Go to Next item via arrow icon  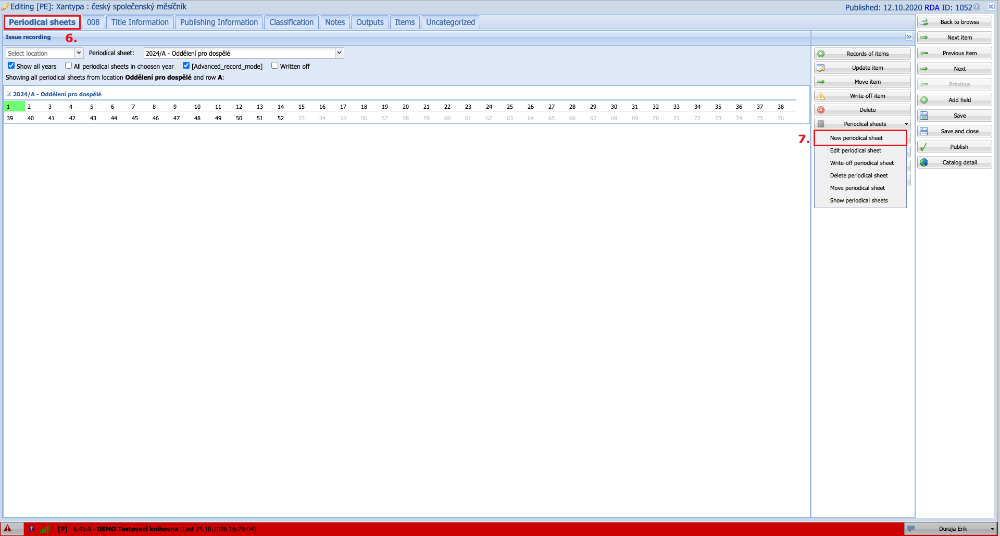click(x=924, y=38)
